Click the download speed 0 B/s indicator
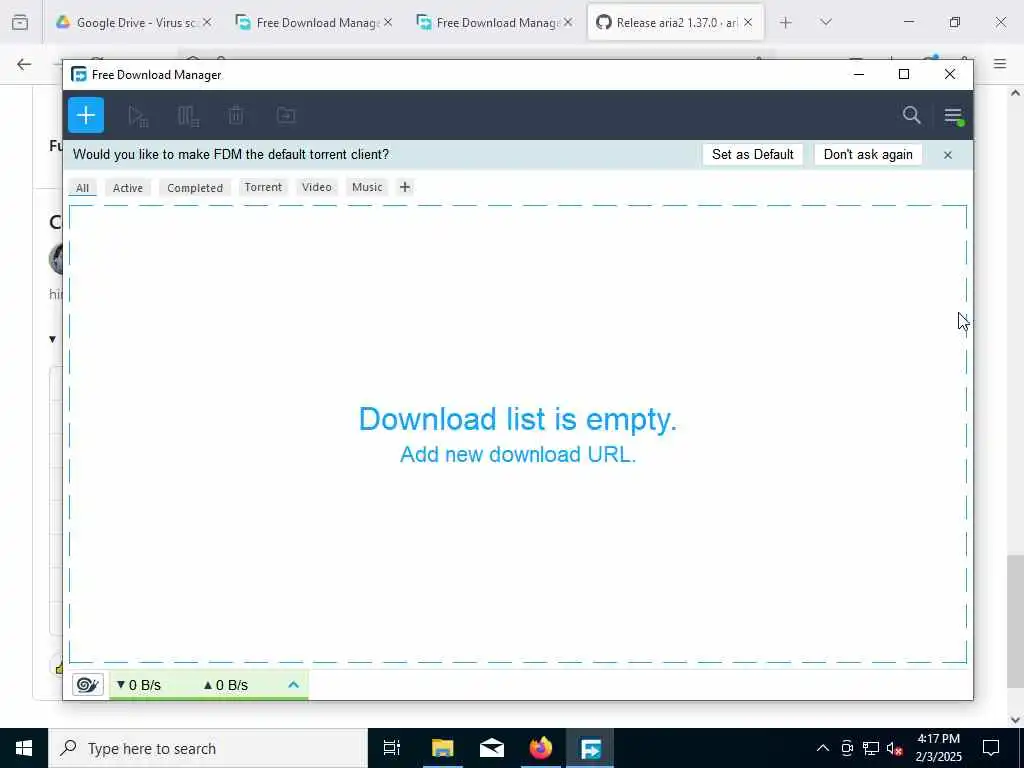The height and width of the screenshot is (768, 1024). coord(138,685)
